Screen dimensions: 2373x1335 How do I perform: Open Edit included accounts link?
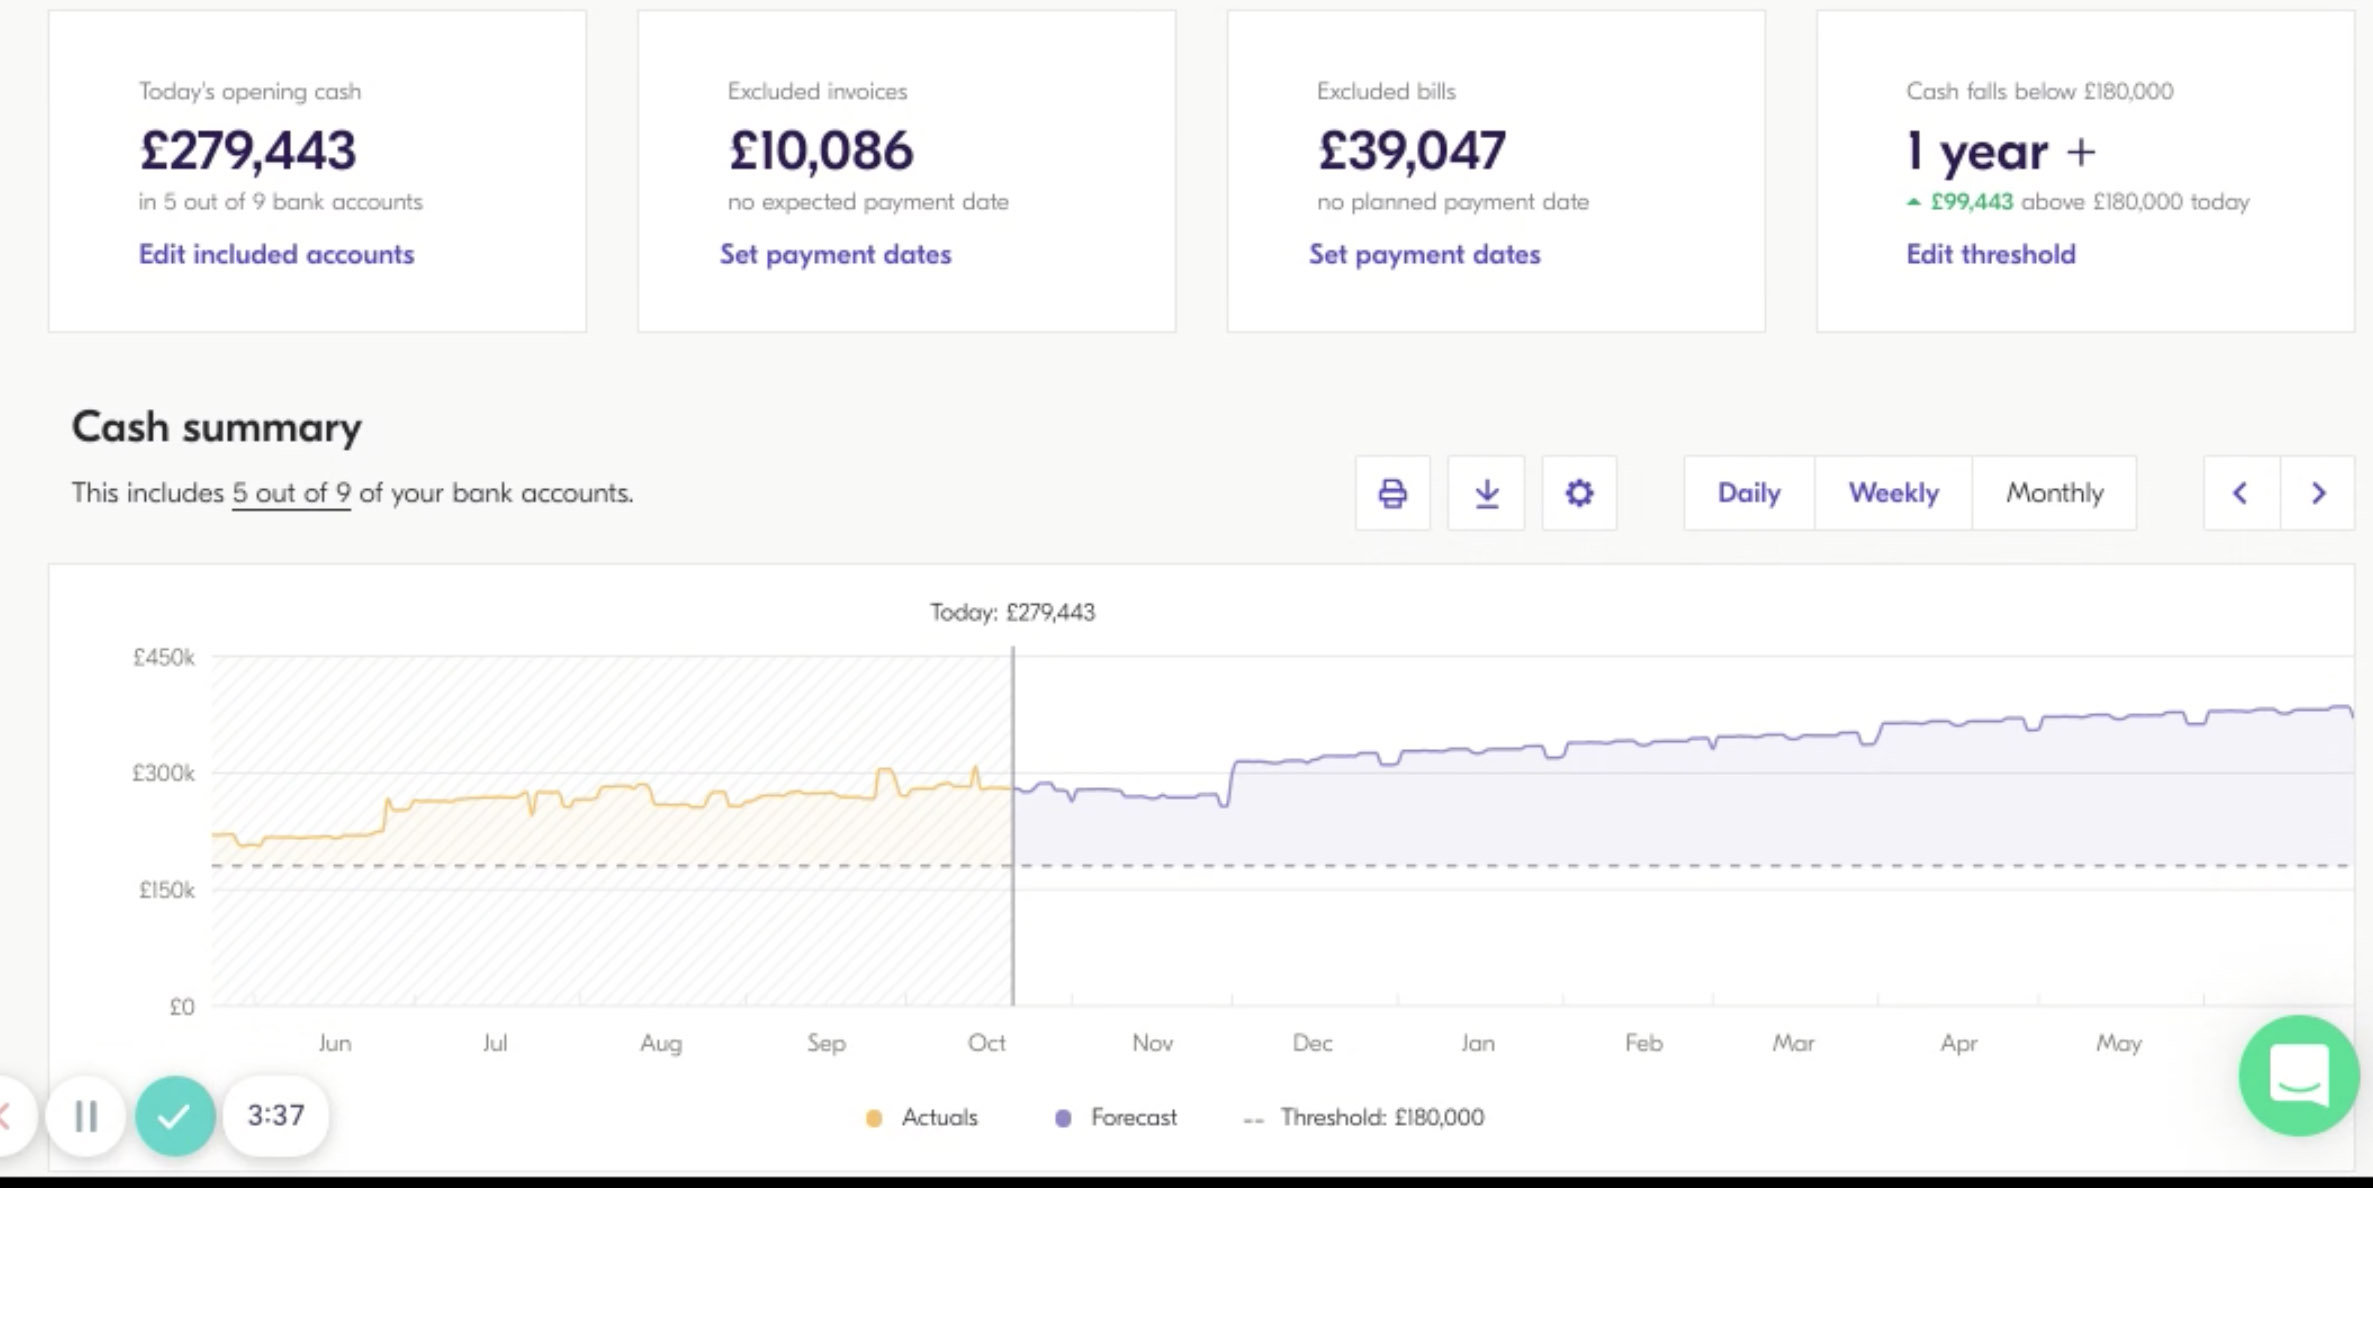click(276, 254)
